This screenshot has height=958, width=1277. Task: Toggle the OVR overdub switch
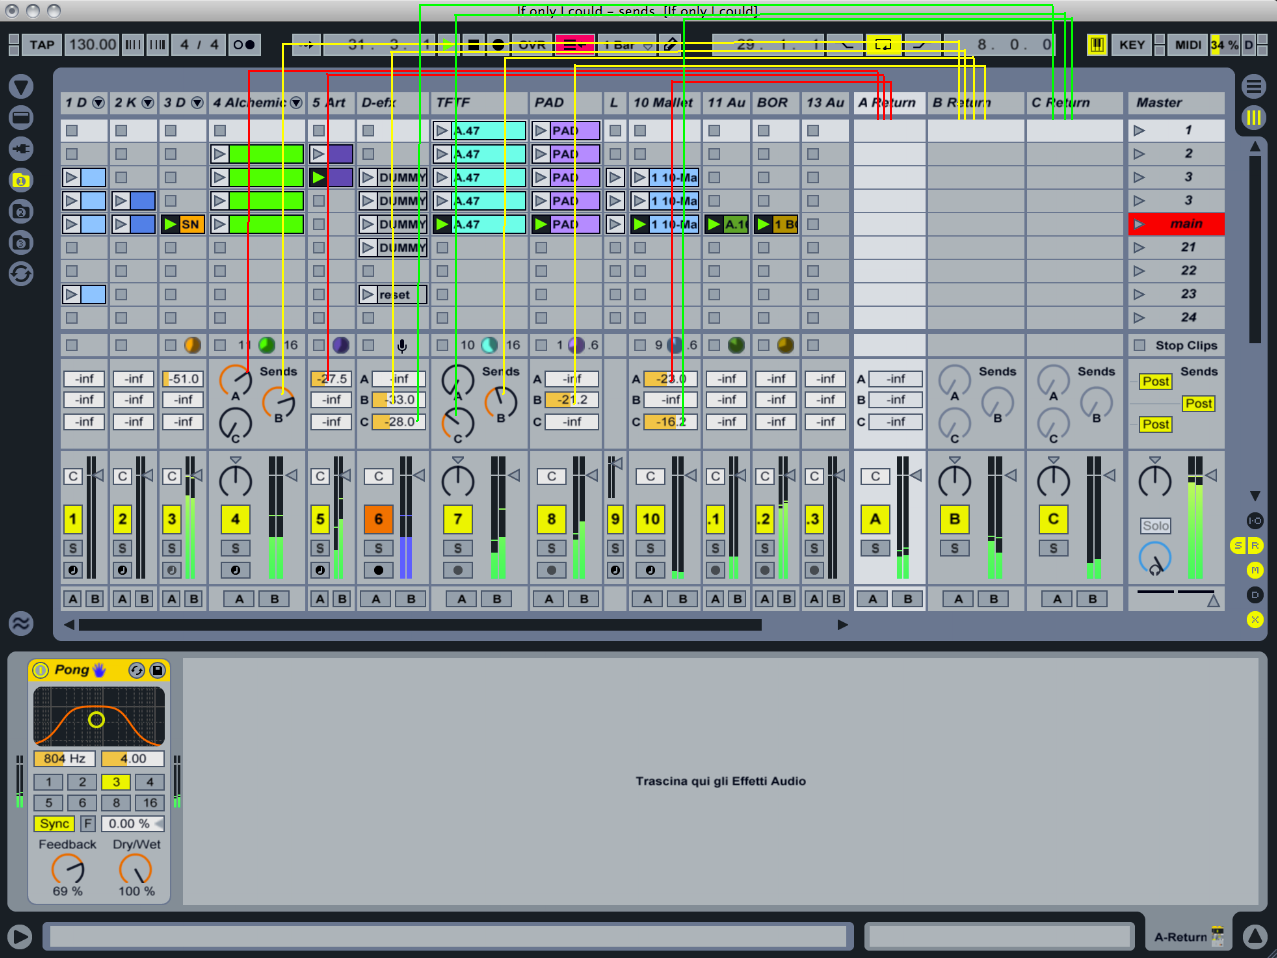(532, 45)
